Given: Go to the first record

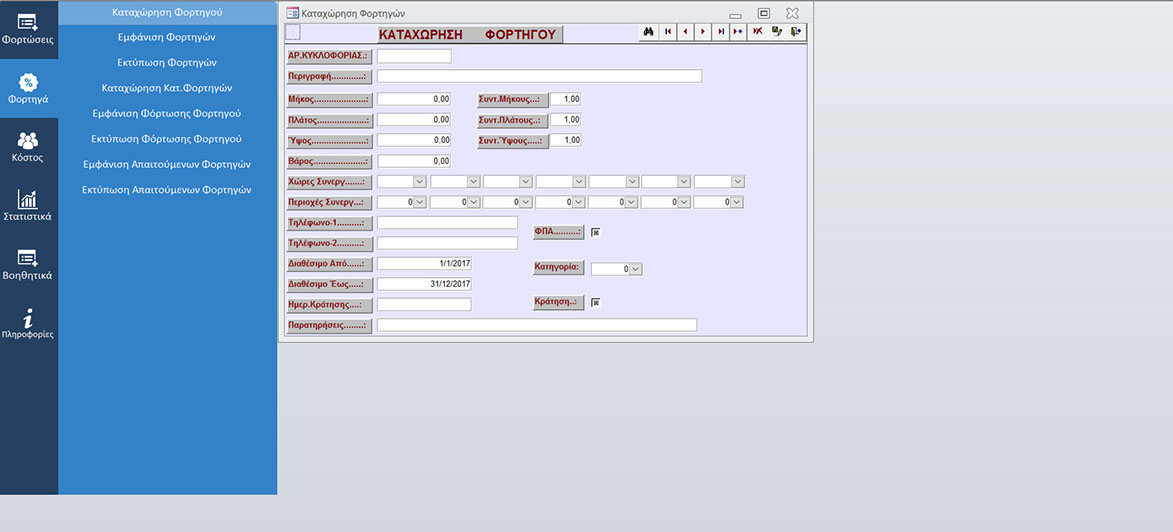Looking at the screenshot, I should click(x=667, y=32).
